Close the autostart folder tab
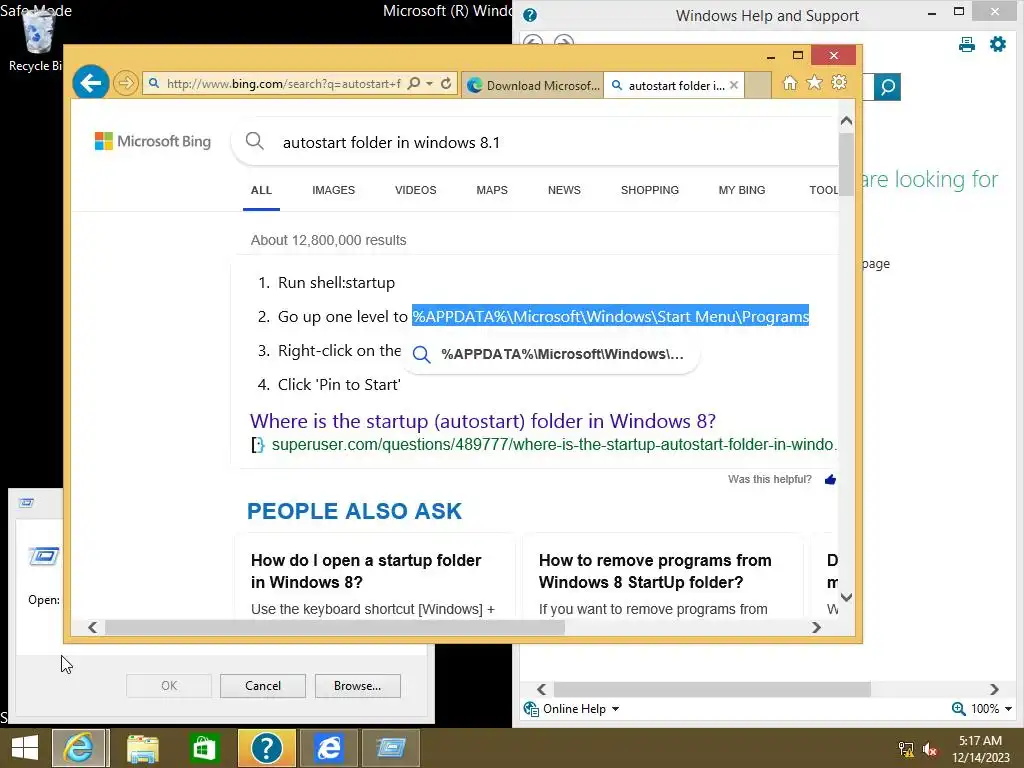The image size is (1024, 768). (734, 86)
